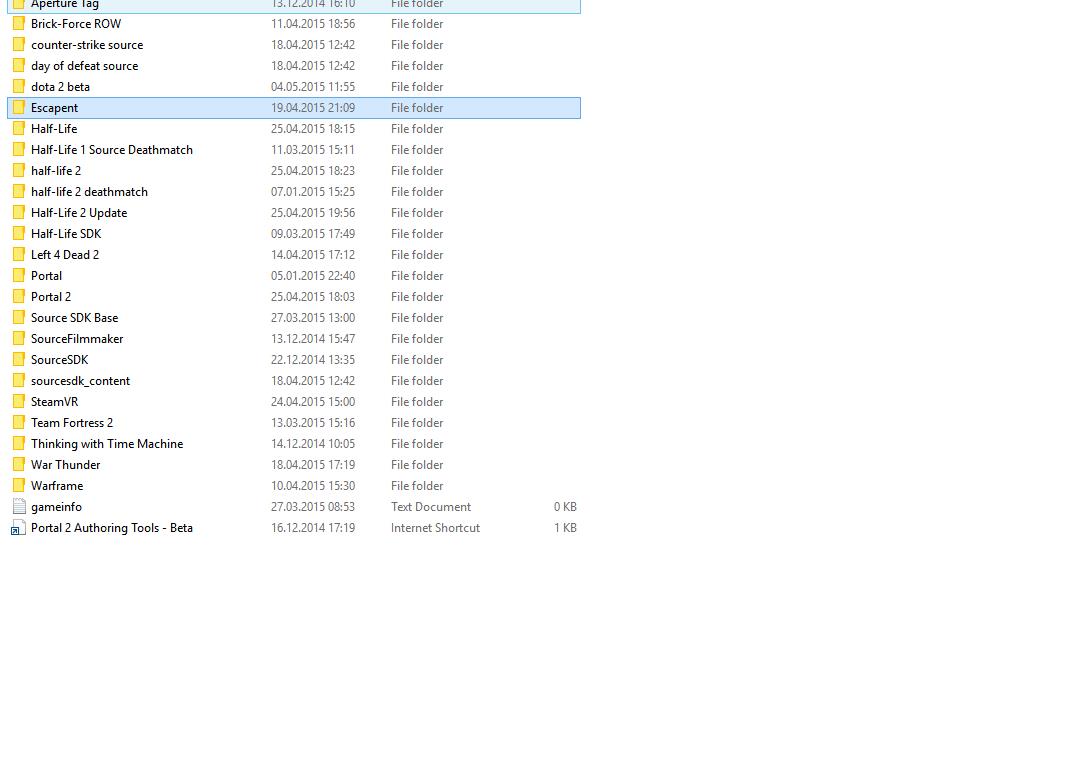Screen dimensions: 1072x770
Task: Click the SourceSDK folder icon
Action: pyautogui.click(x=19, y=360)
